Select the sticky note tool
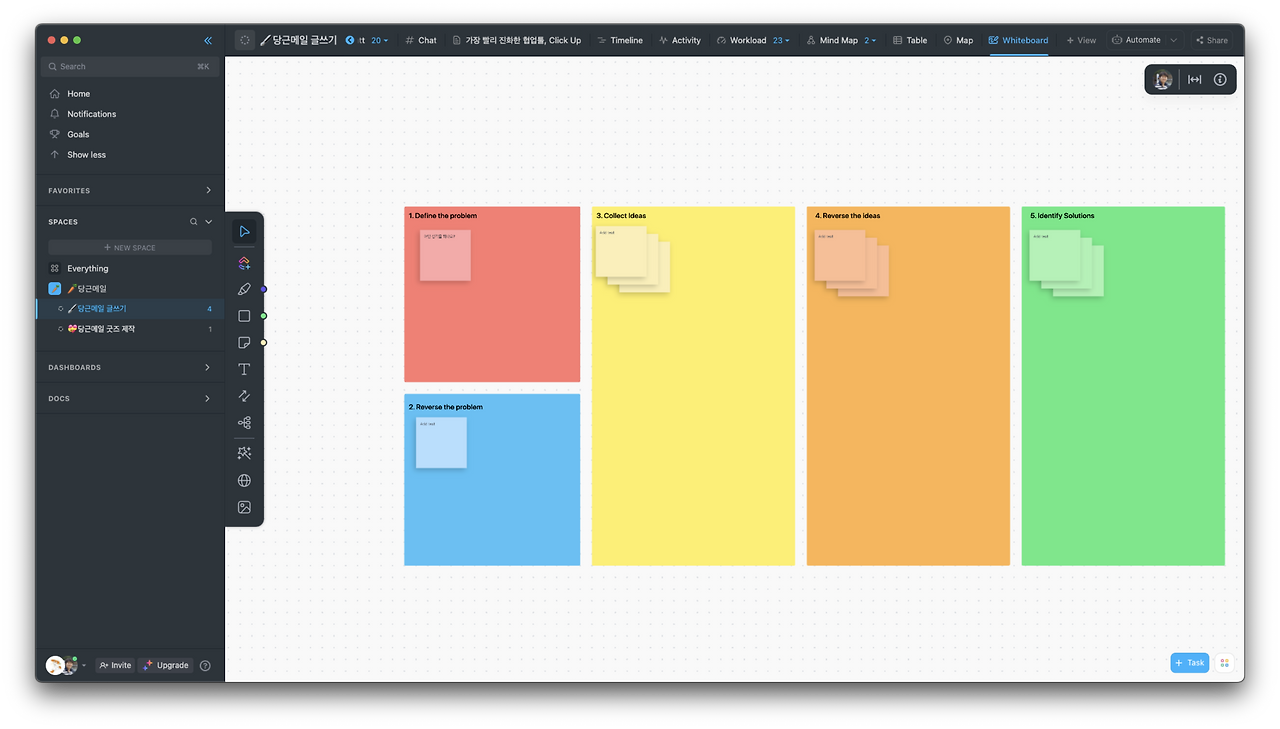The image size is (1280, 729). 244,343
